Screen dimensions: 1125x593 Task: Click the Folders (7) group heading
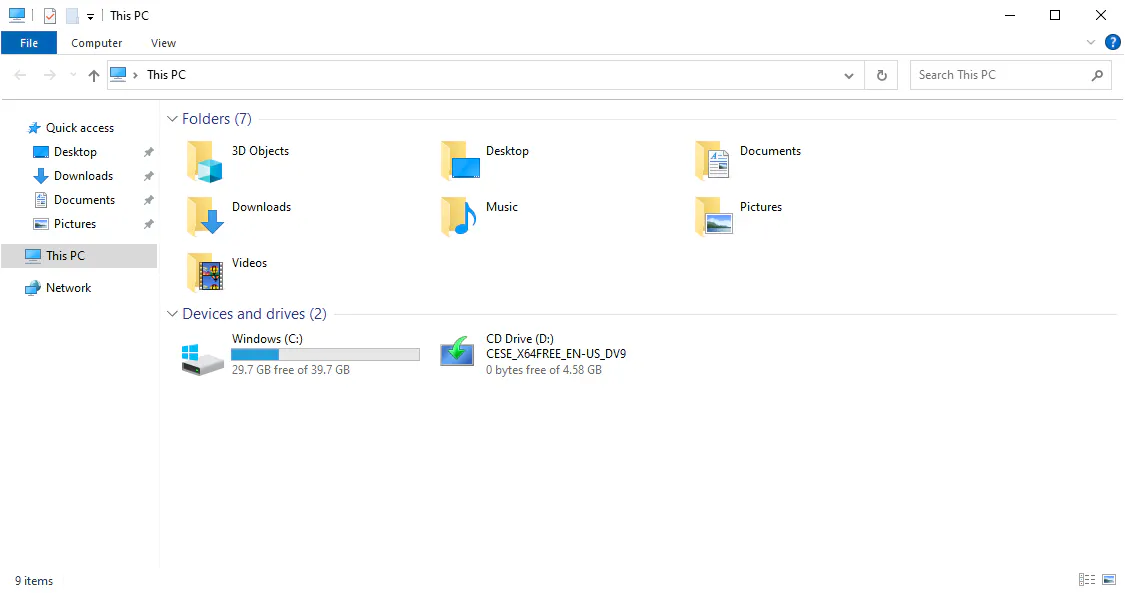coord(217,119)
